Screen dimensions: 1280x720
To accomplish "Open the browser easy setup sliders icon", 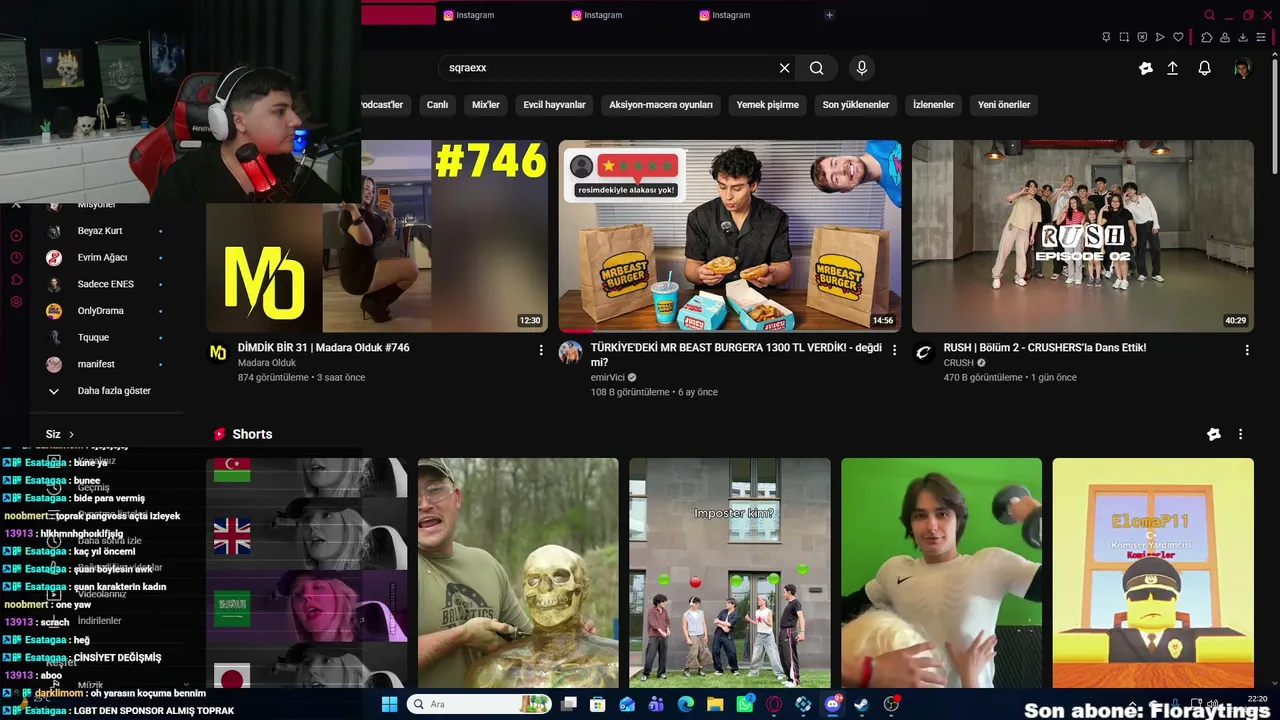I will coord(1261,37).
